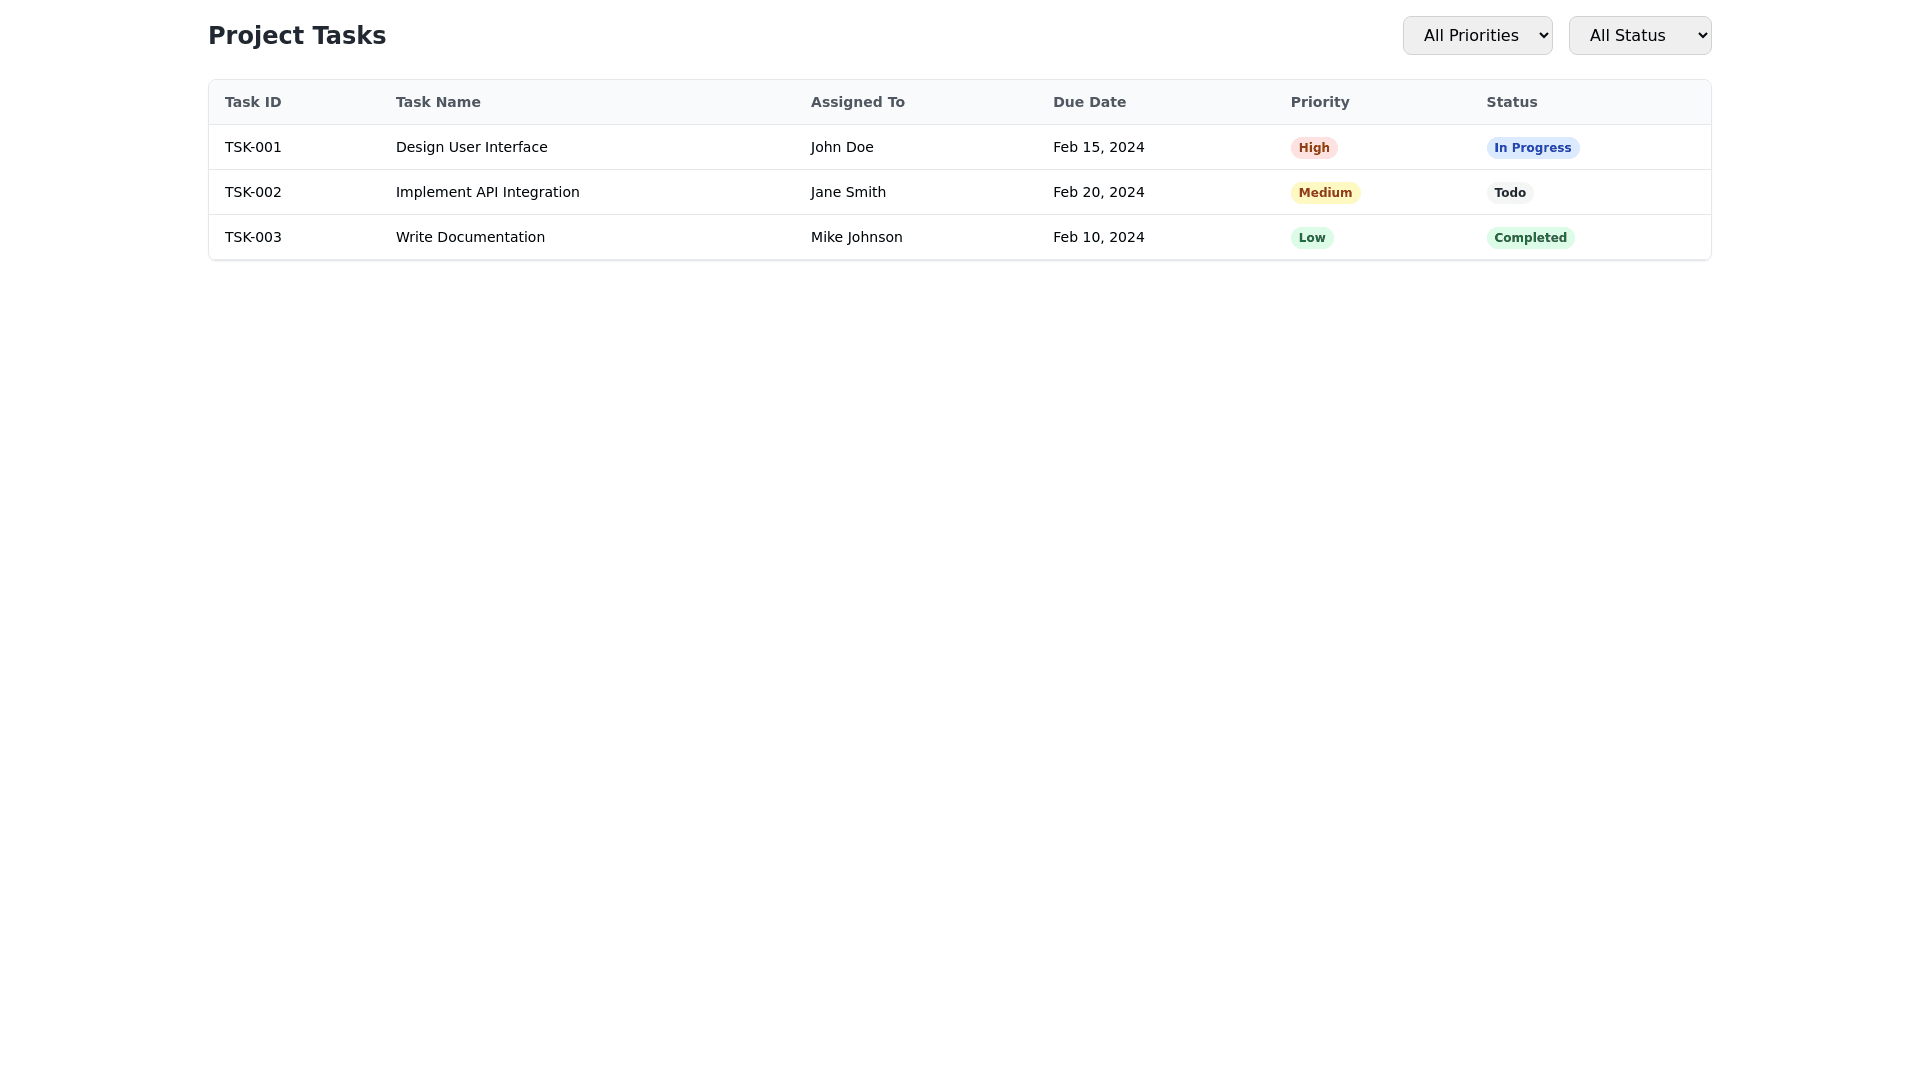Viewport: 1920px width, 1080px height.
Task: Click the In Progress status badge
Action: coord(1531,148)
